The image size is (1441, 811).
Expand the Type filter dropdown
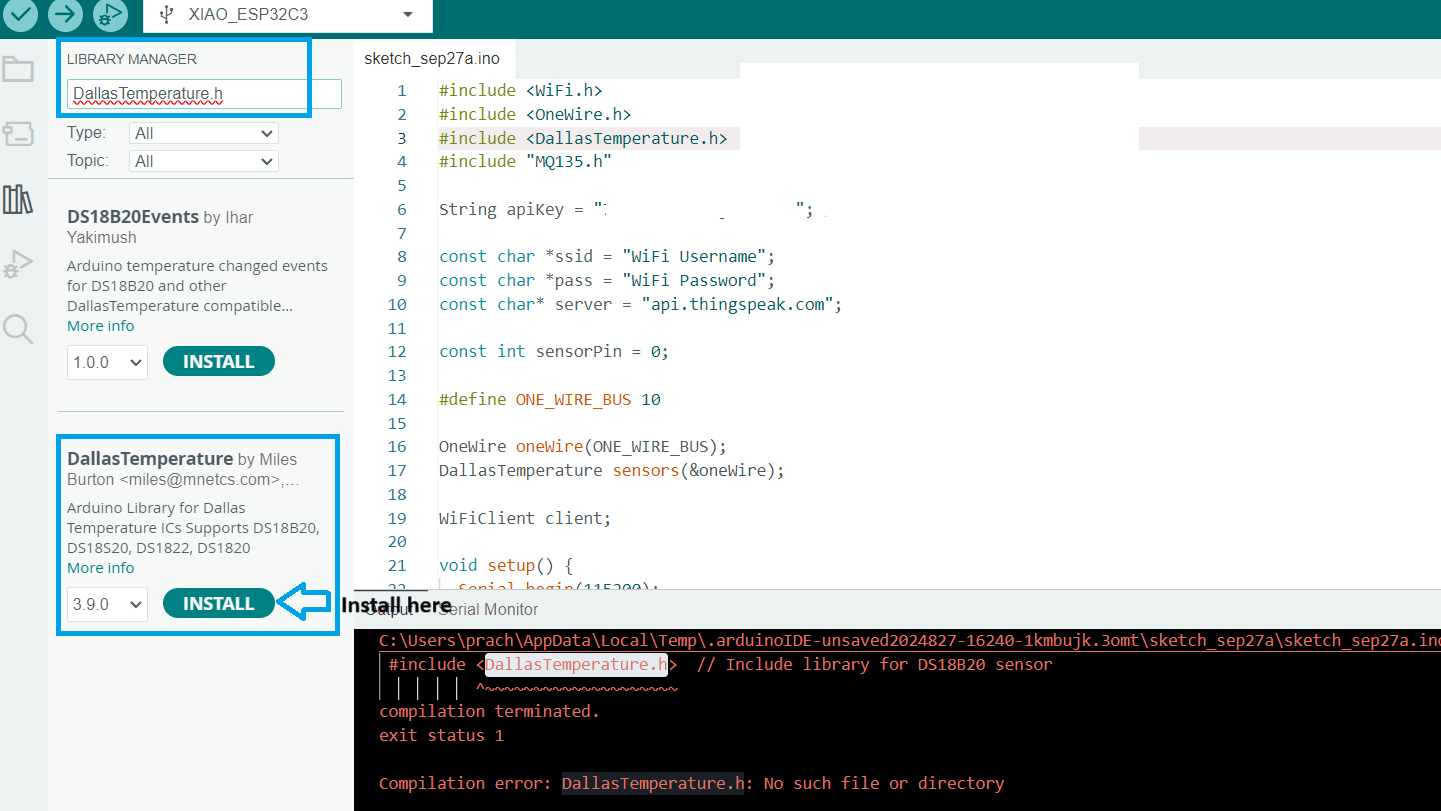pyautogui.click(x=204, y=133)
